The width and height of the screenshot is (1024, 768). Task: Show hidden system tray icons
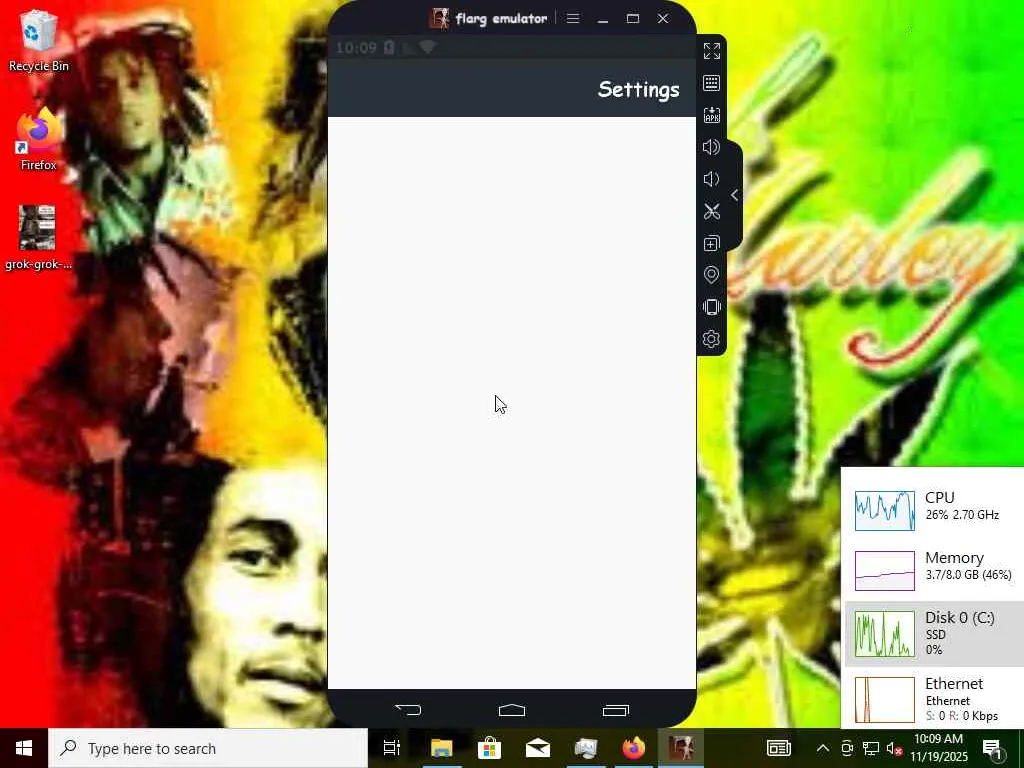click(x=823, y=748)
